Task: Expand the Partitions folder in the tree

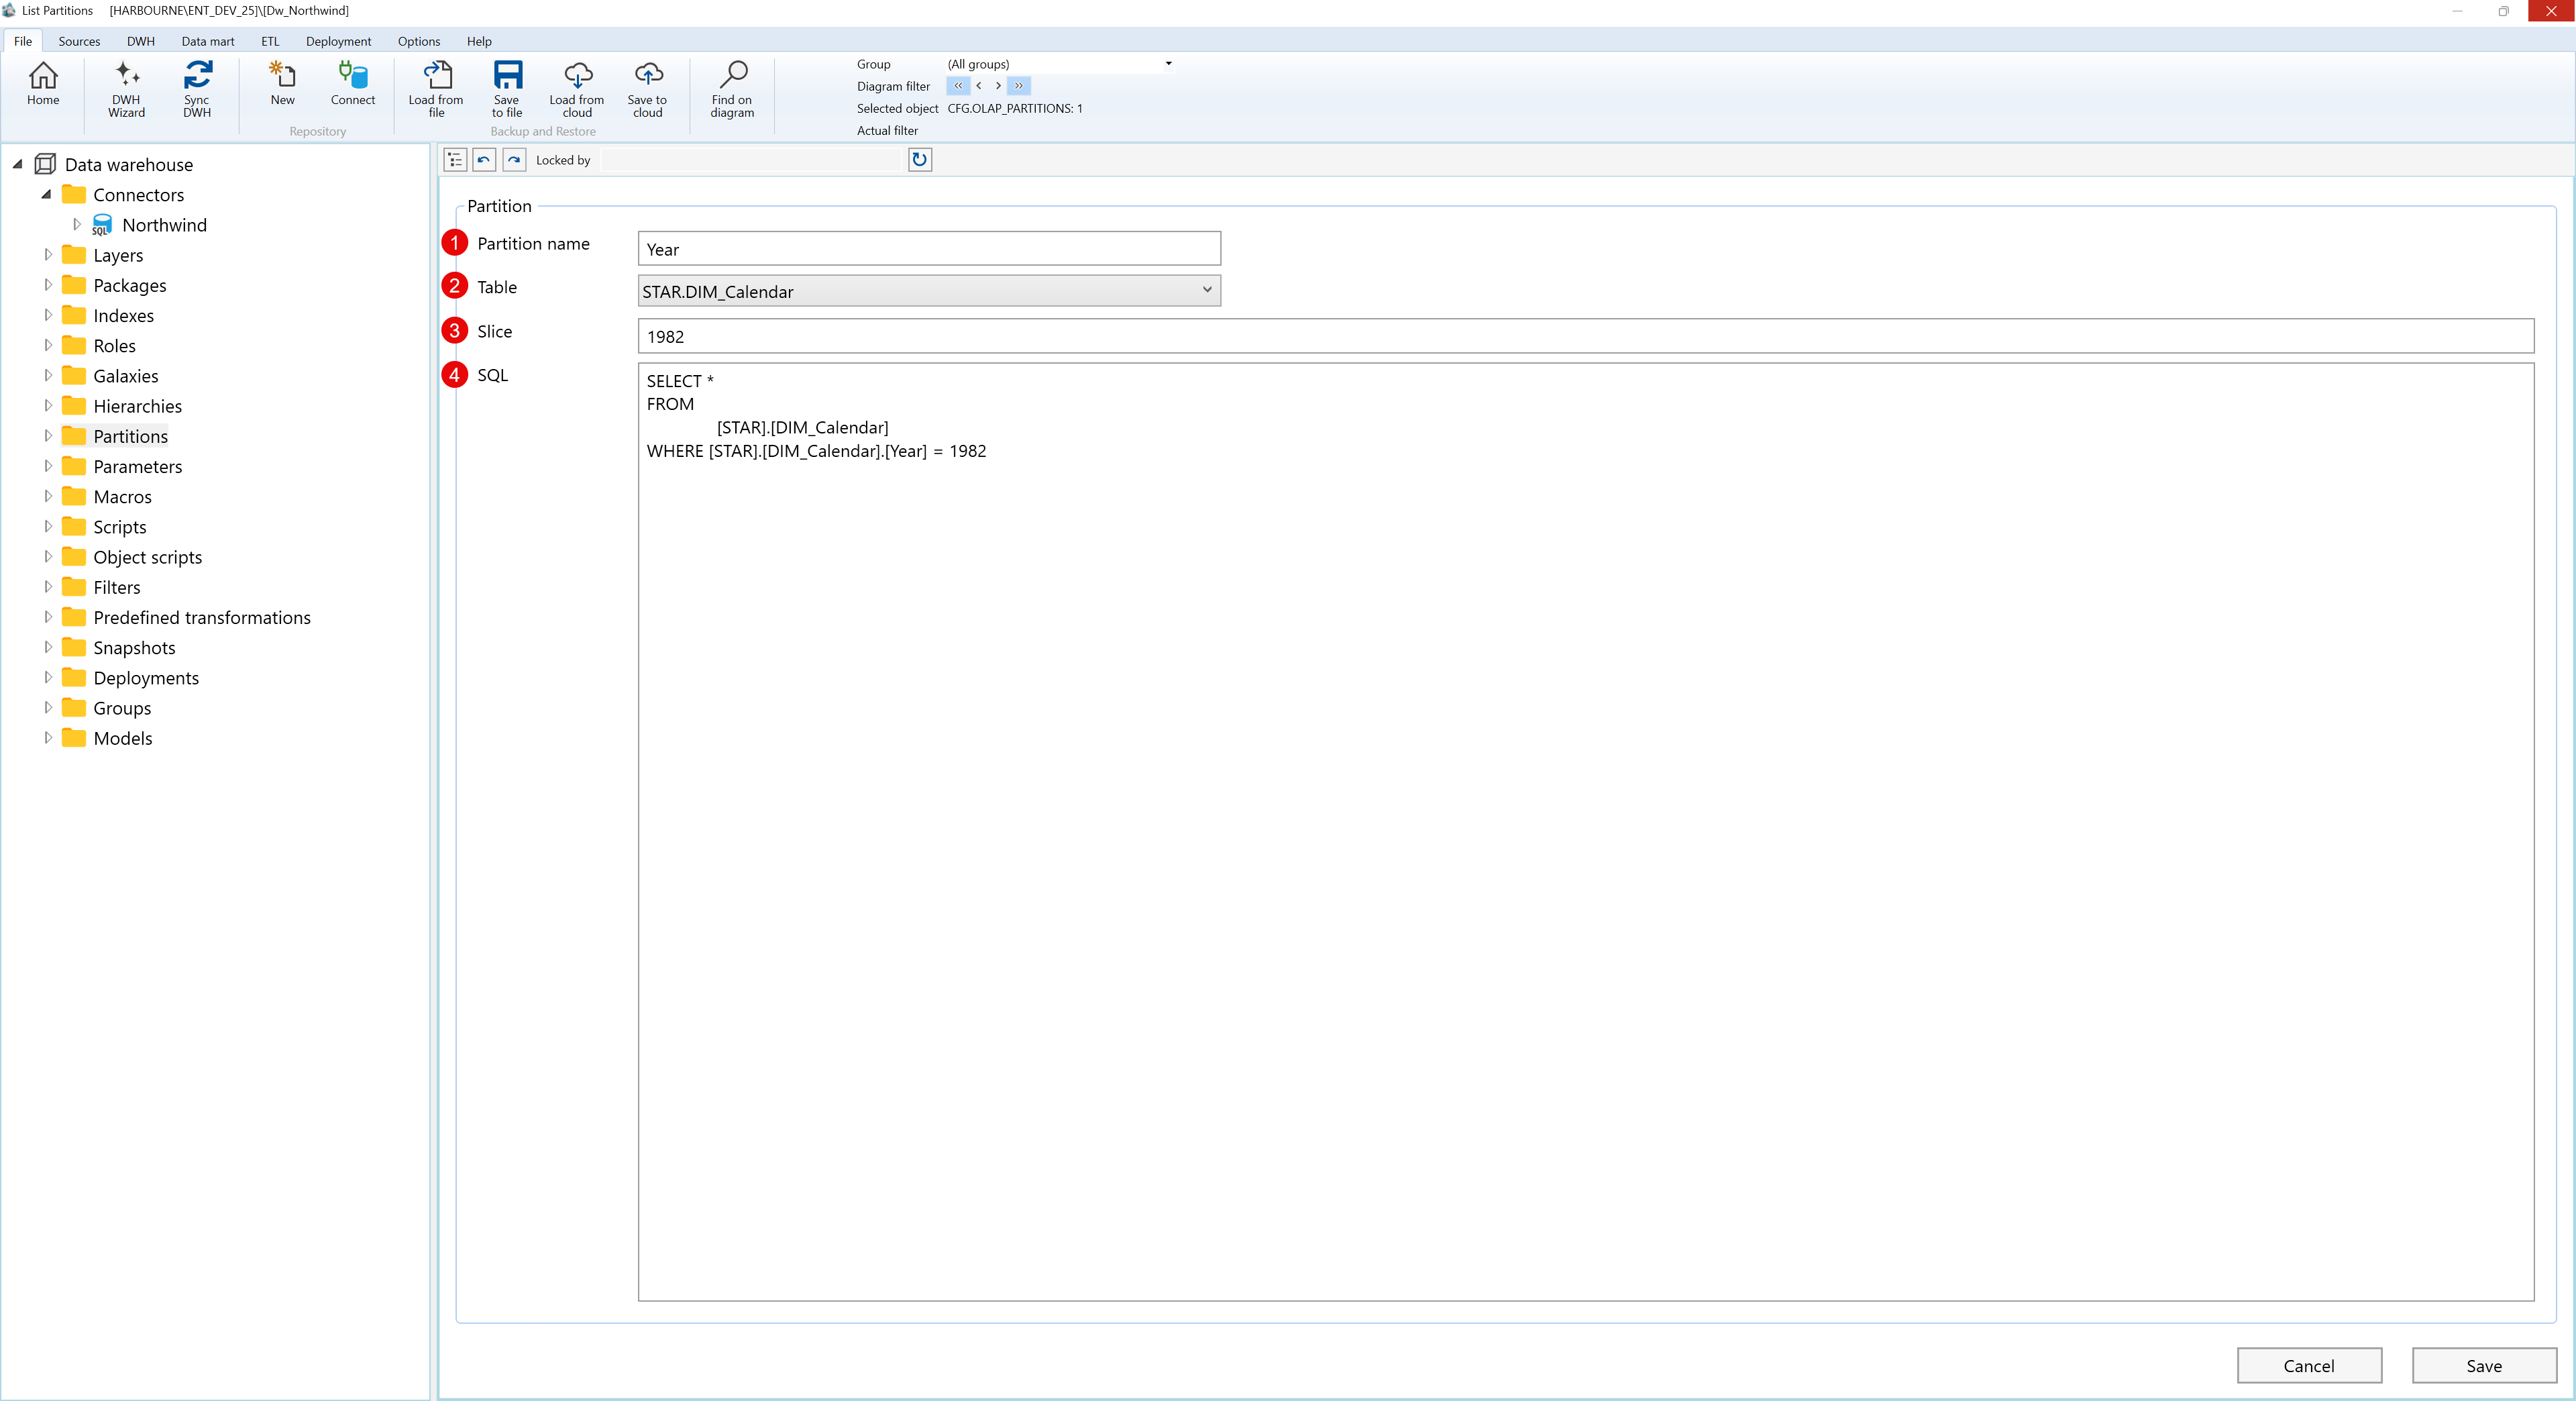Action: coord(48,435)
